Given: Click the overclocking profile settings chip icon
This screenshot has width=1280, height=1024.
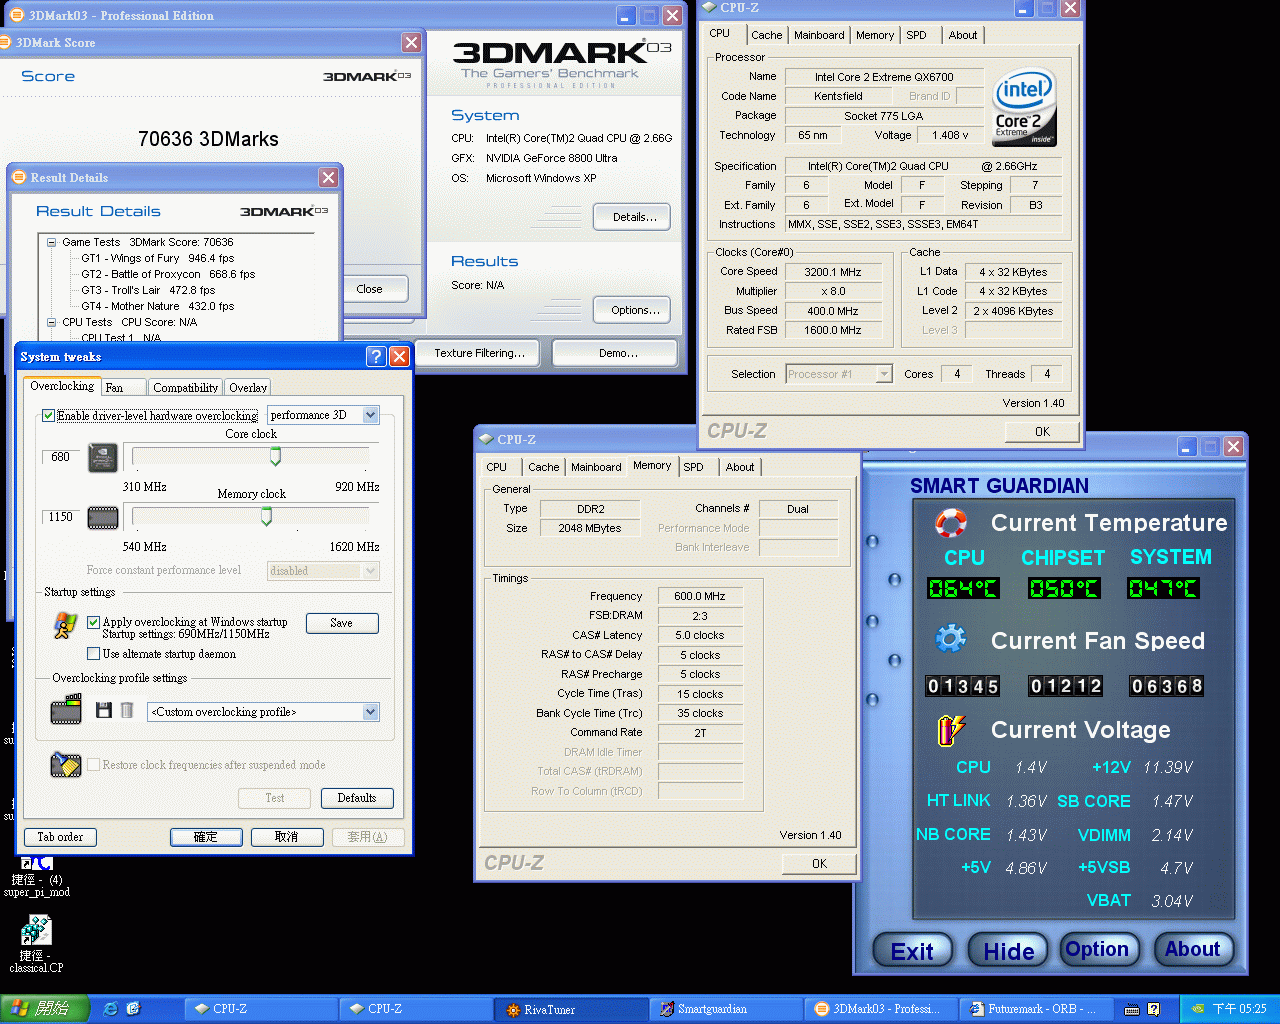Looking at the screenshot, I should coord(66,711).
